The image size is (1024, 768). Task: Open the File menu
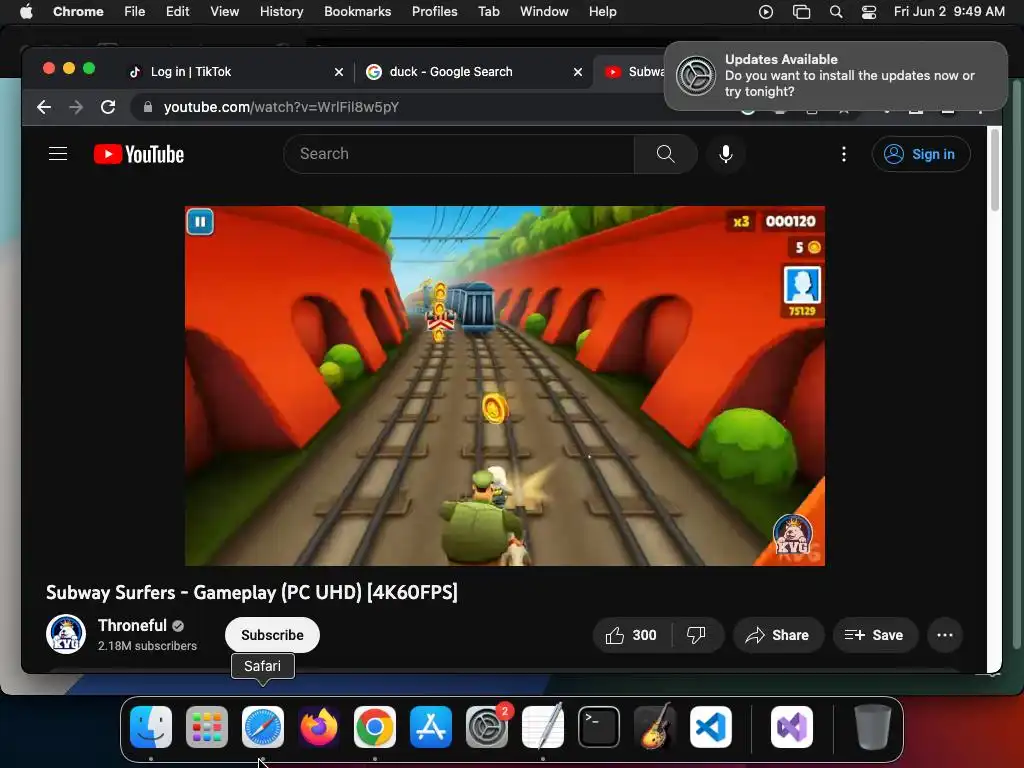coord(135,12)
